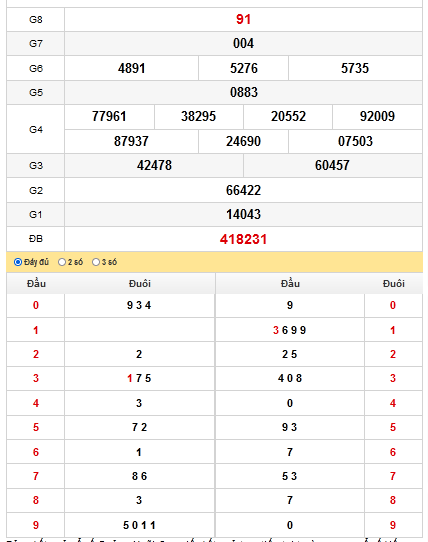Image resolution: width=428 pixels, height=542 pixels.
Task: Click the first "Đầu" column header
Action: (x=36, y=284)
